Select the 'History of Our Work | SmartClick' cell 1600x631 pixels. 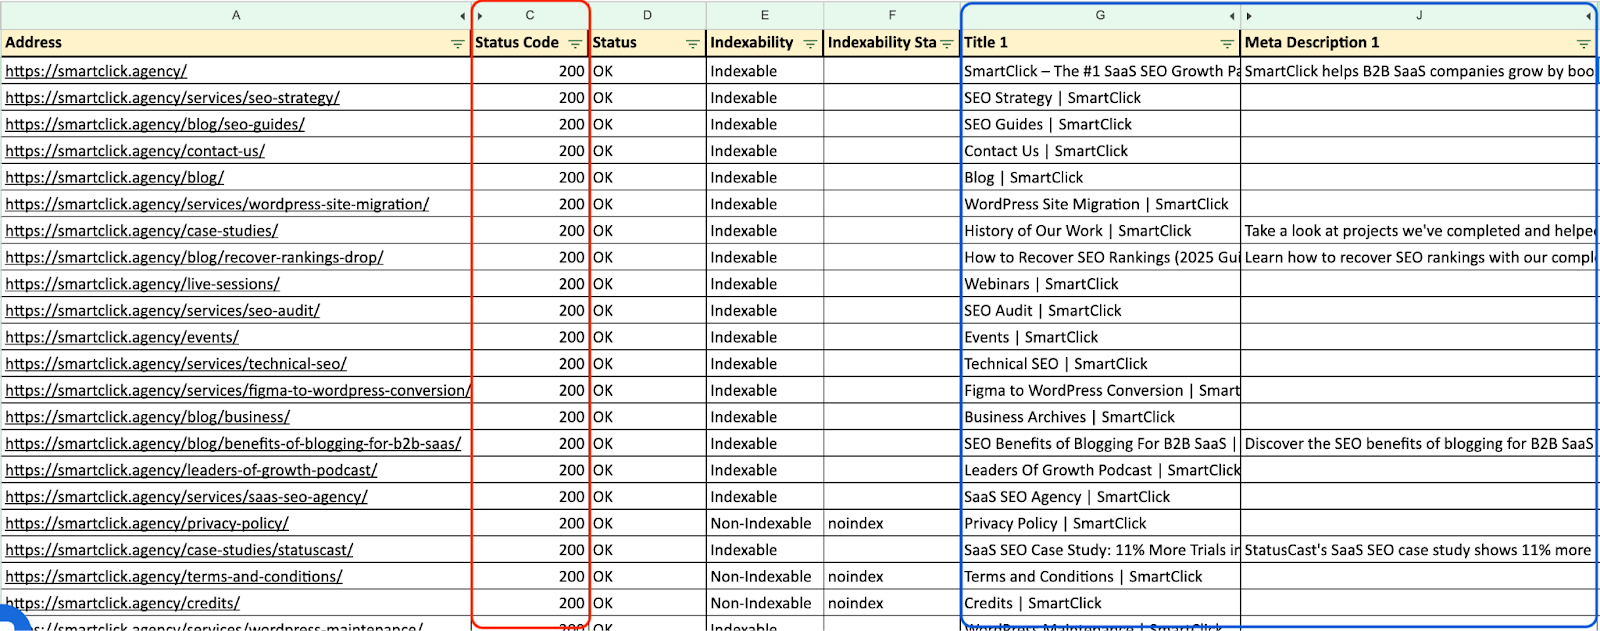click(1100, 231)
